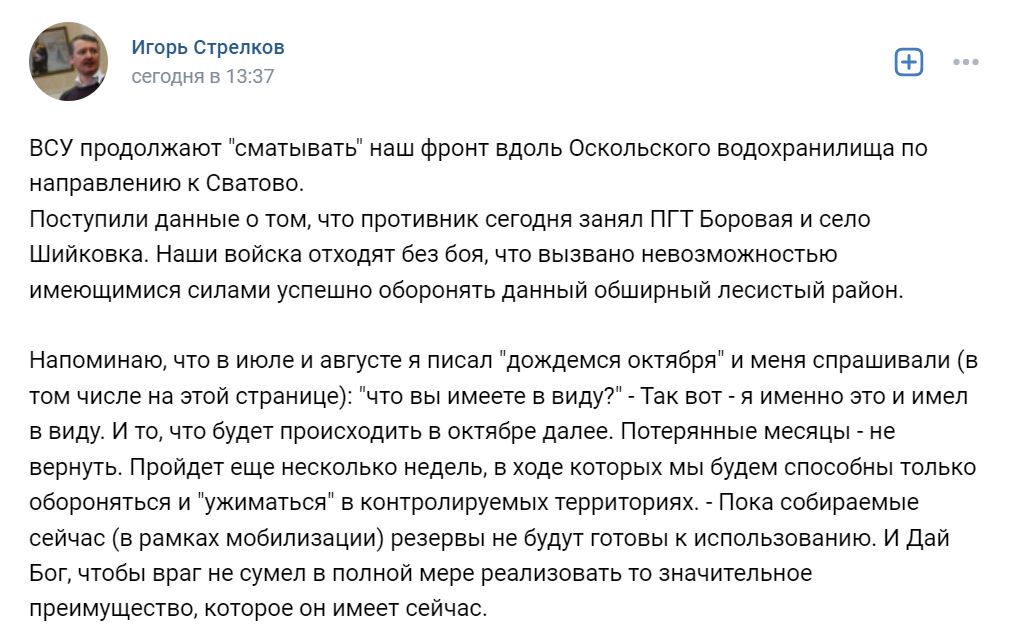Click the subscribe plus icon
Viewport: 1013px width, 643px height.
(x=908, y=62)
